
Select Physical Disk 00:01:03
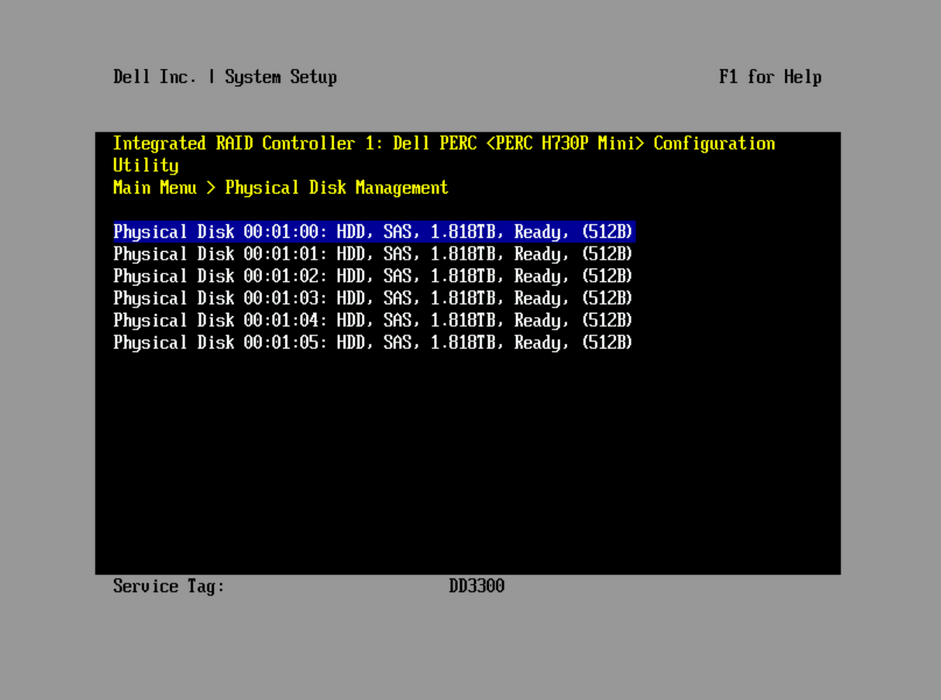coord(372,298)
